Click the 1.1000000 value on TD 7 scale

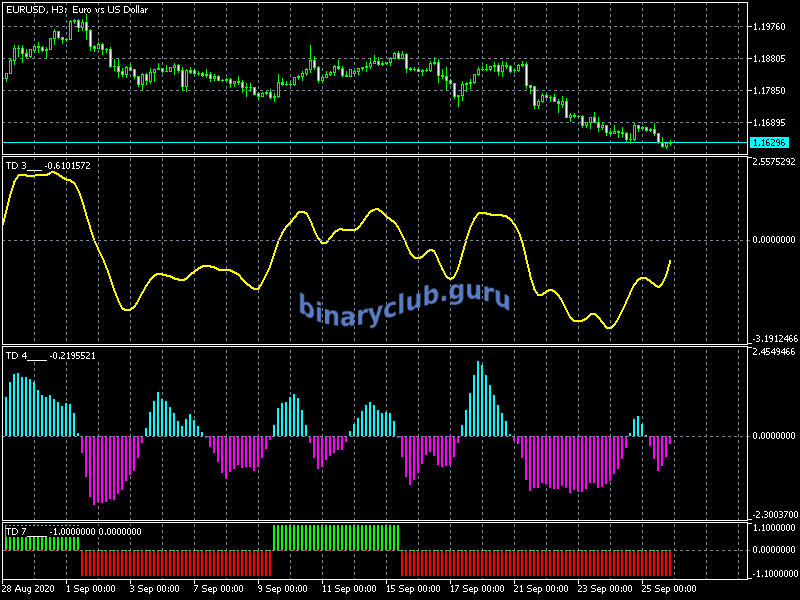(773, 527)
